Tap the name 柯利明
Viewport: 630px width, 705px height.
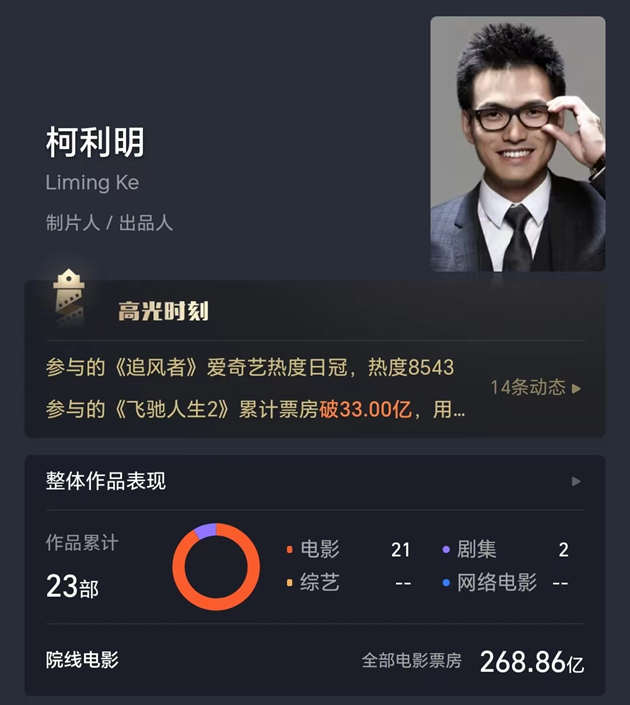click(95, 142)
